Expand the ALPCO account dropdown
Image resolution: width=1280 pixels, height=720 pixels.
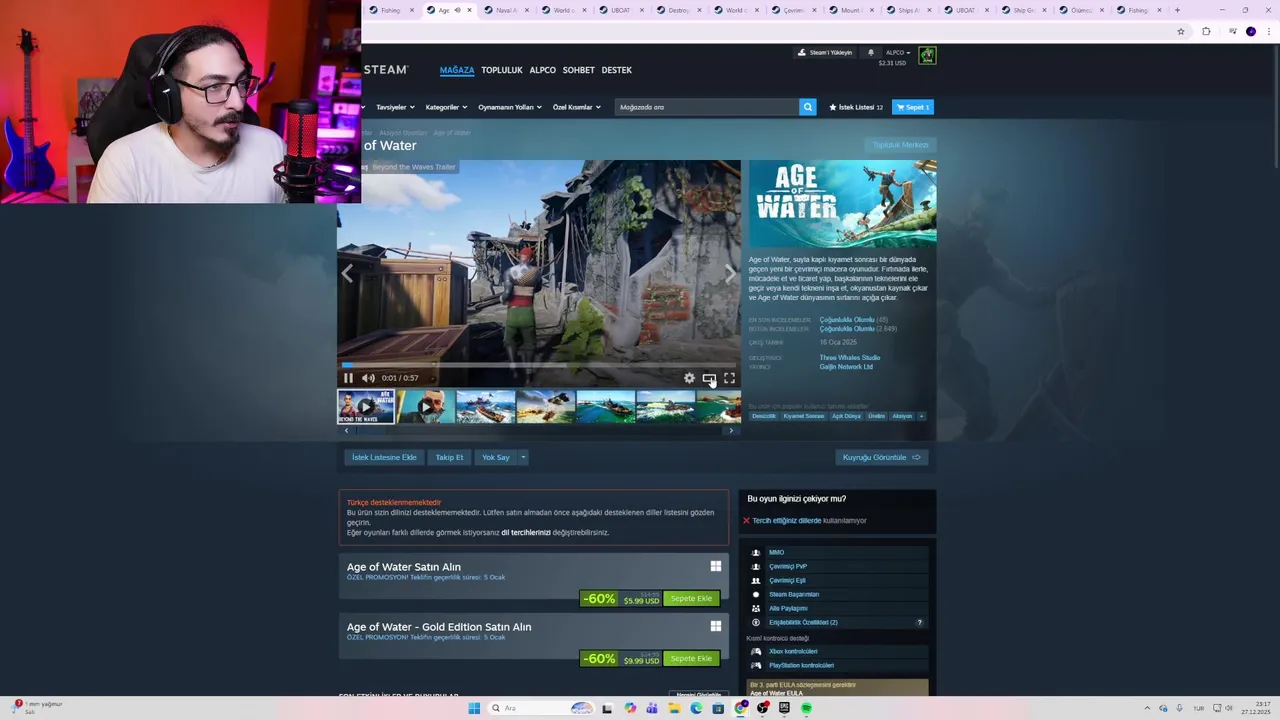coord(898,52)
